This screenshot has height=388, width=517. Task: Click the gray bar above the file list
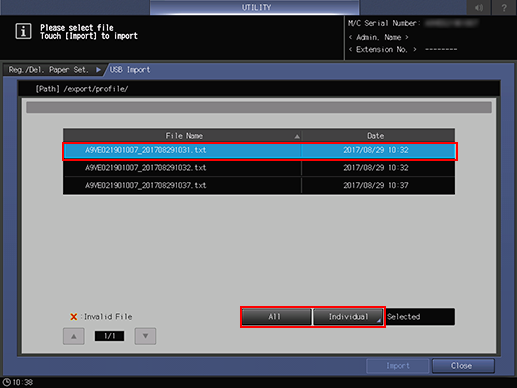click(259, 108)
